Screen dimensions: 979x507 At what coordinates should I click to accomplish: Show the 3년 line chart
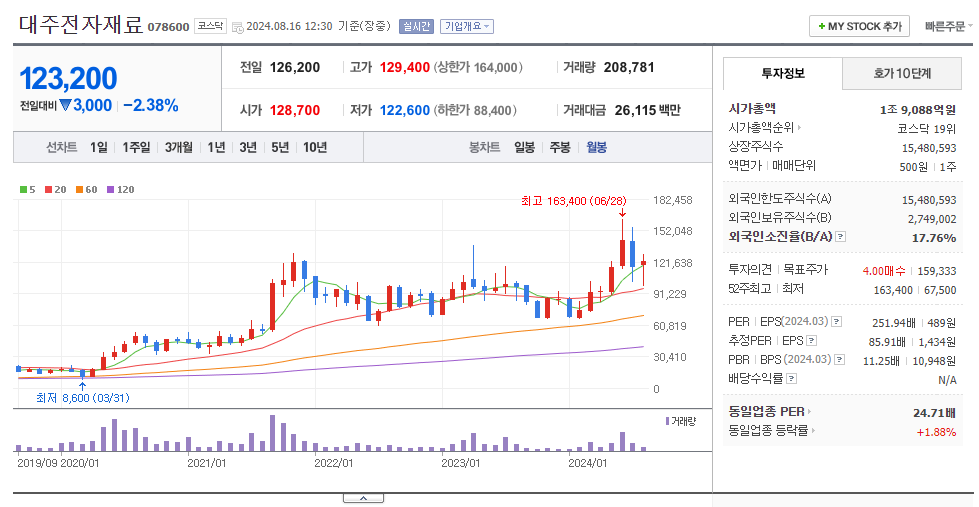(x=248, y=147)
